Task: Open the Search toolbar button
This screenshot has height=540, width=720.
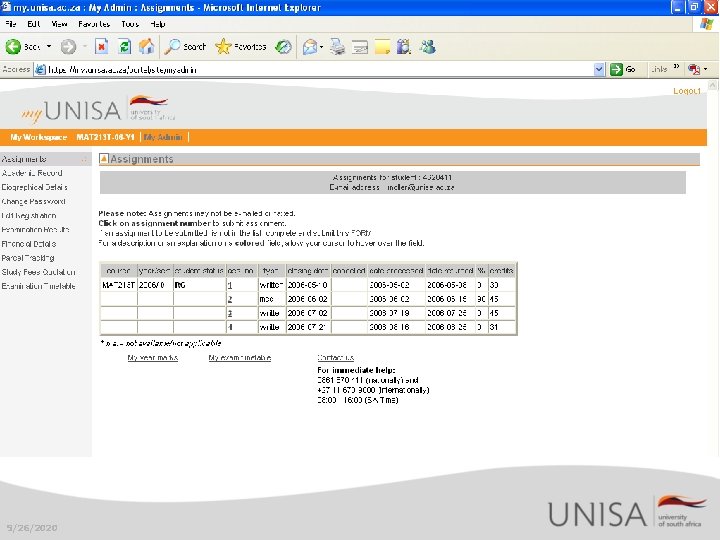Action: click(x=186, y=46)
